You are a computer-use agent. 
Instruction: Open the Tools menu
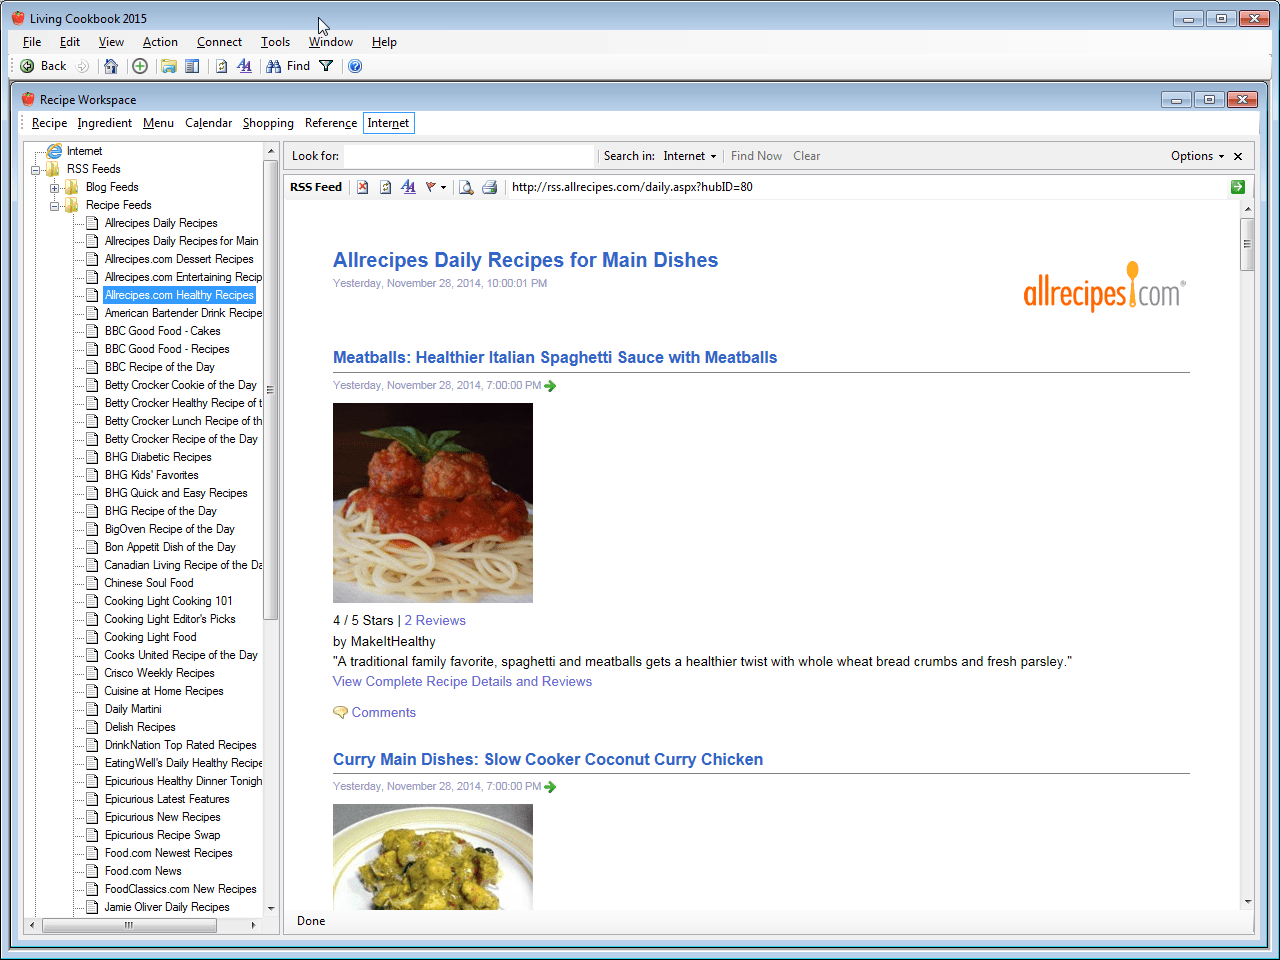click(275, 42)
